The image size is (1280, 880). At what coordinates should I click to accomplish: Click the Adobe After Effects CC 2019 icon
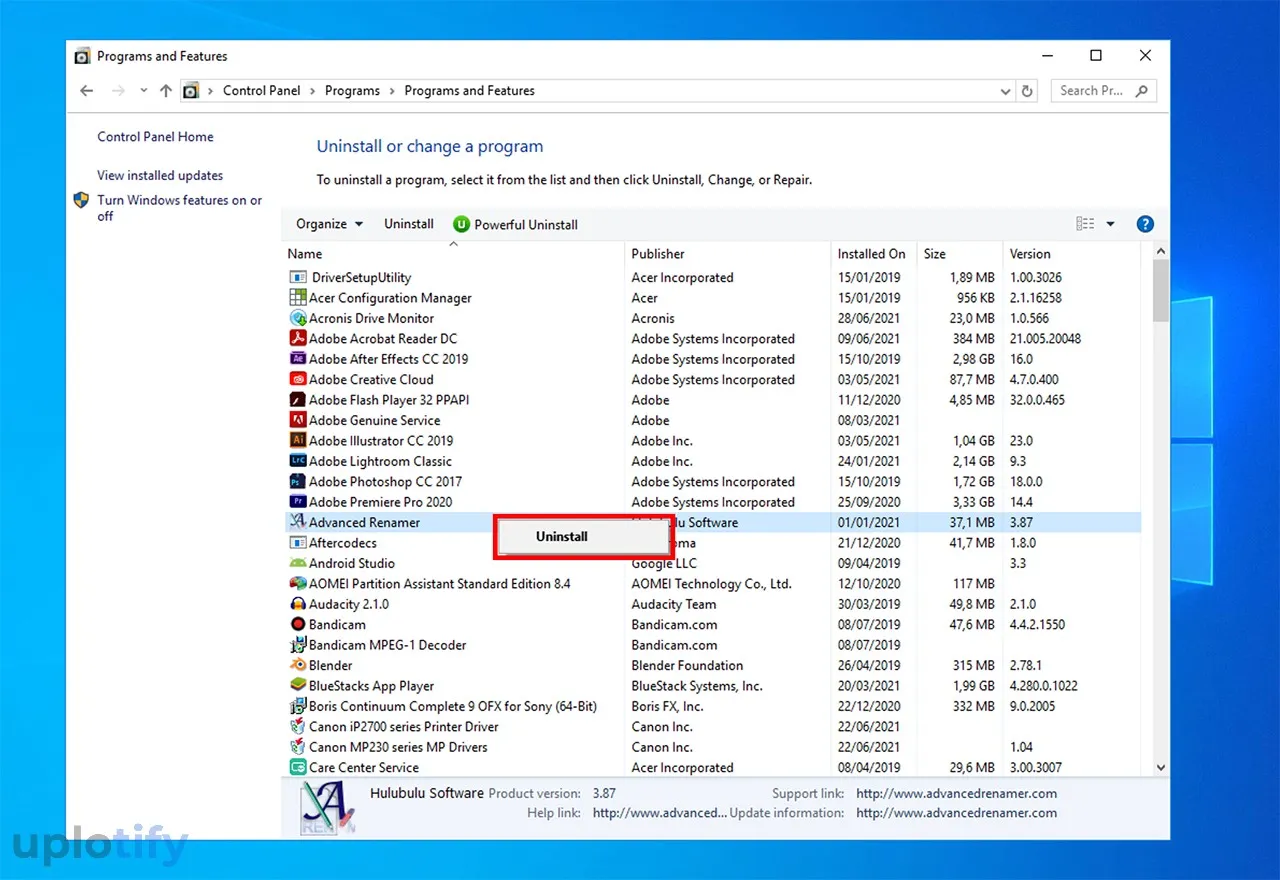click(x=297, y=359)
